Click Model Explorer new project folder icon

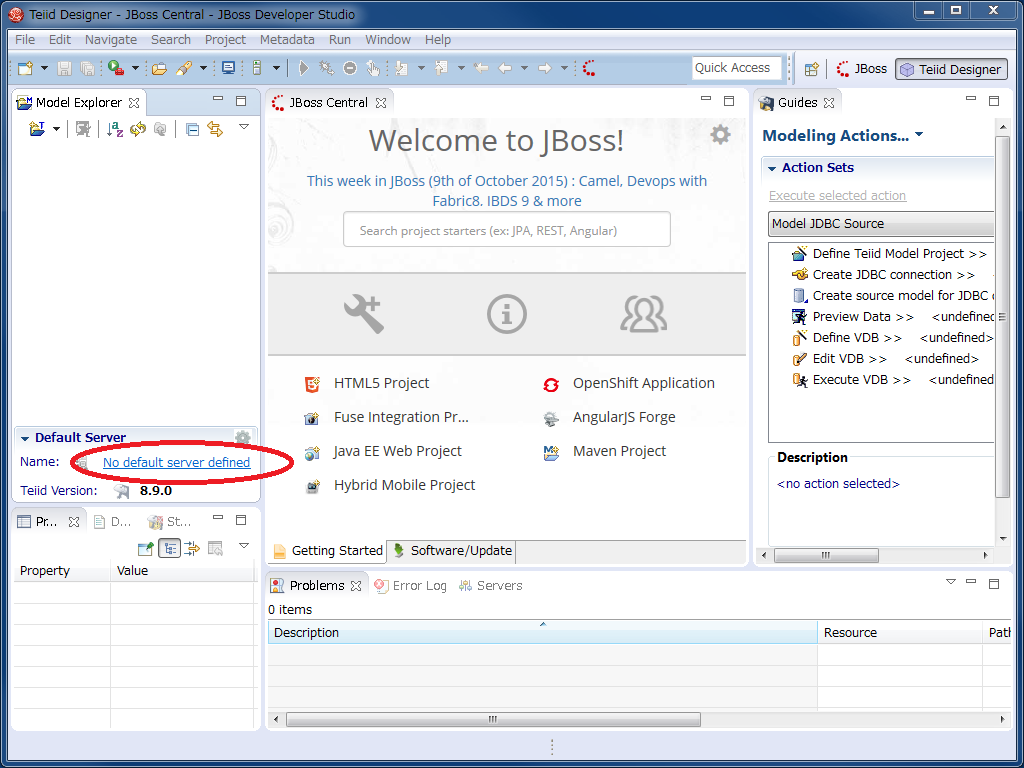click(37, 129)
